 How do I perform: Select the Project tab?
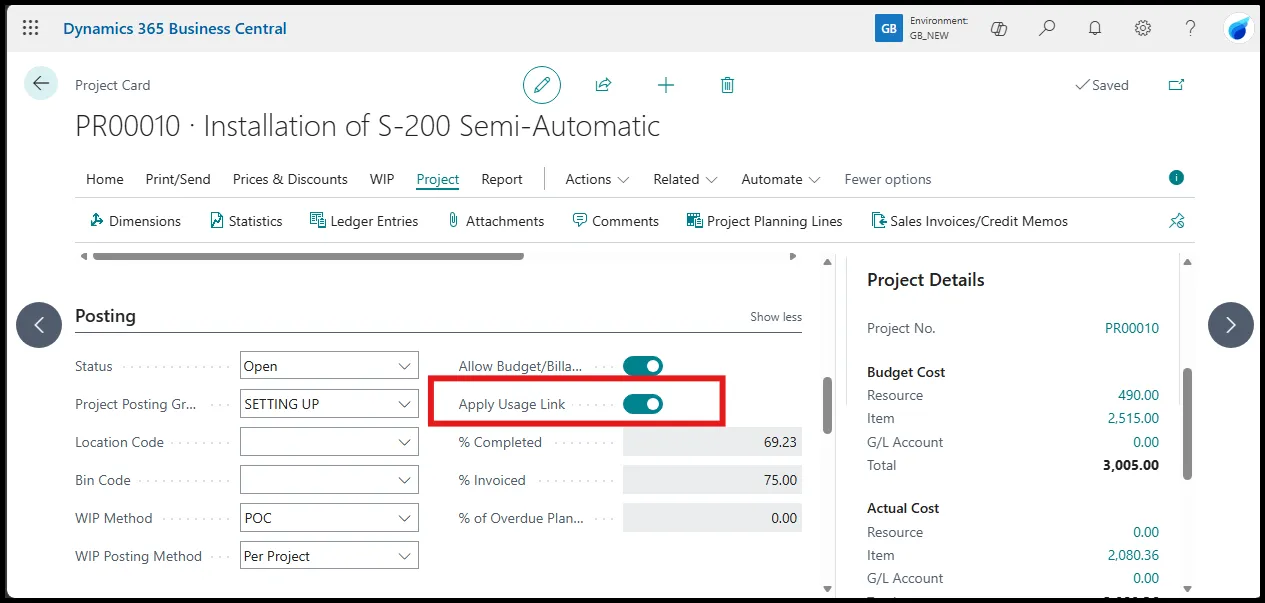[x=438, y=179]
